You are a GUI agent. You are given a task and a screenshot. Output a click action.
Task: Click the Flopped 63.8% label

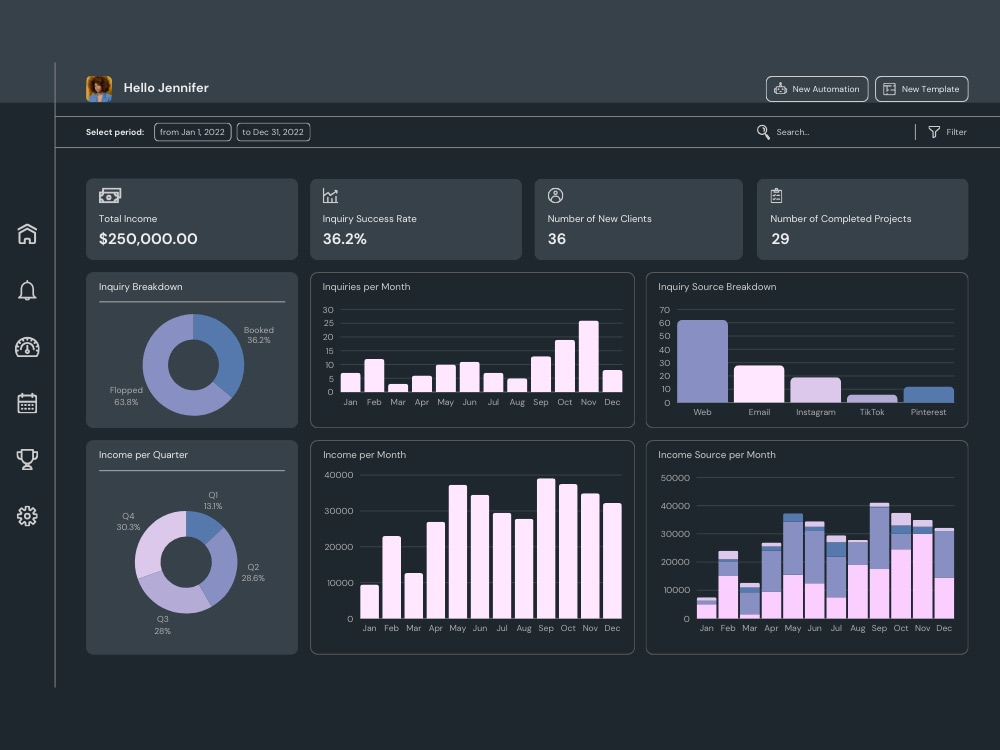126,396
